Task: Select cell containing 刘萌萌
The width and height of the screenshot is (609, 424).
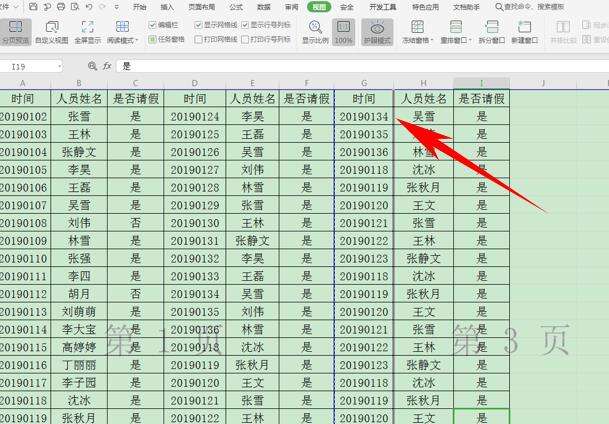Action: [79, 312]
